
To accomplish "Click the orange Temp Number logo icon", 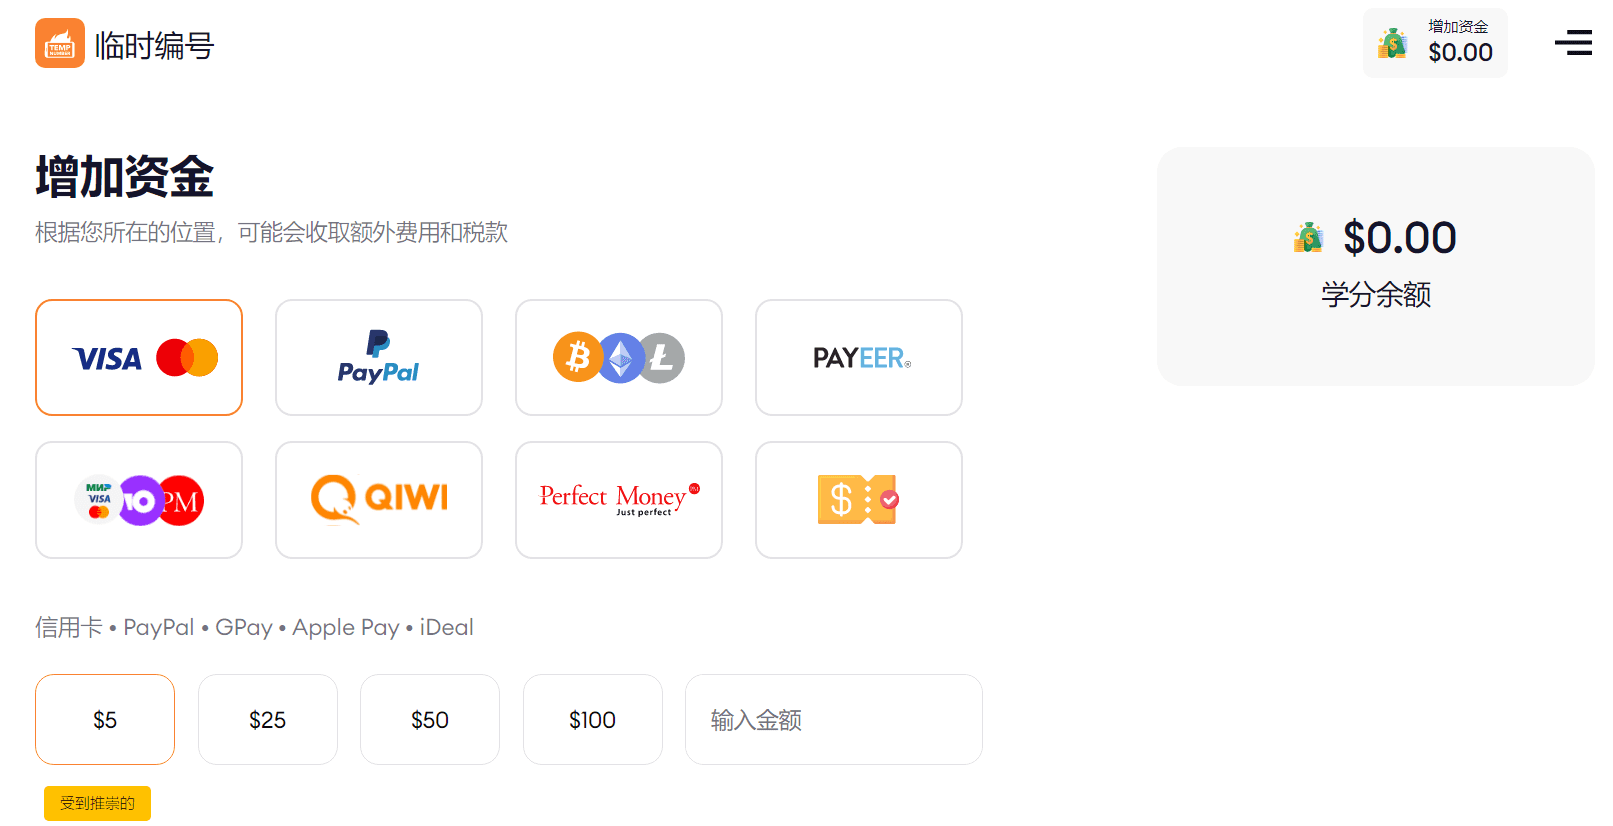I will (60, 43).
